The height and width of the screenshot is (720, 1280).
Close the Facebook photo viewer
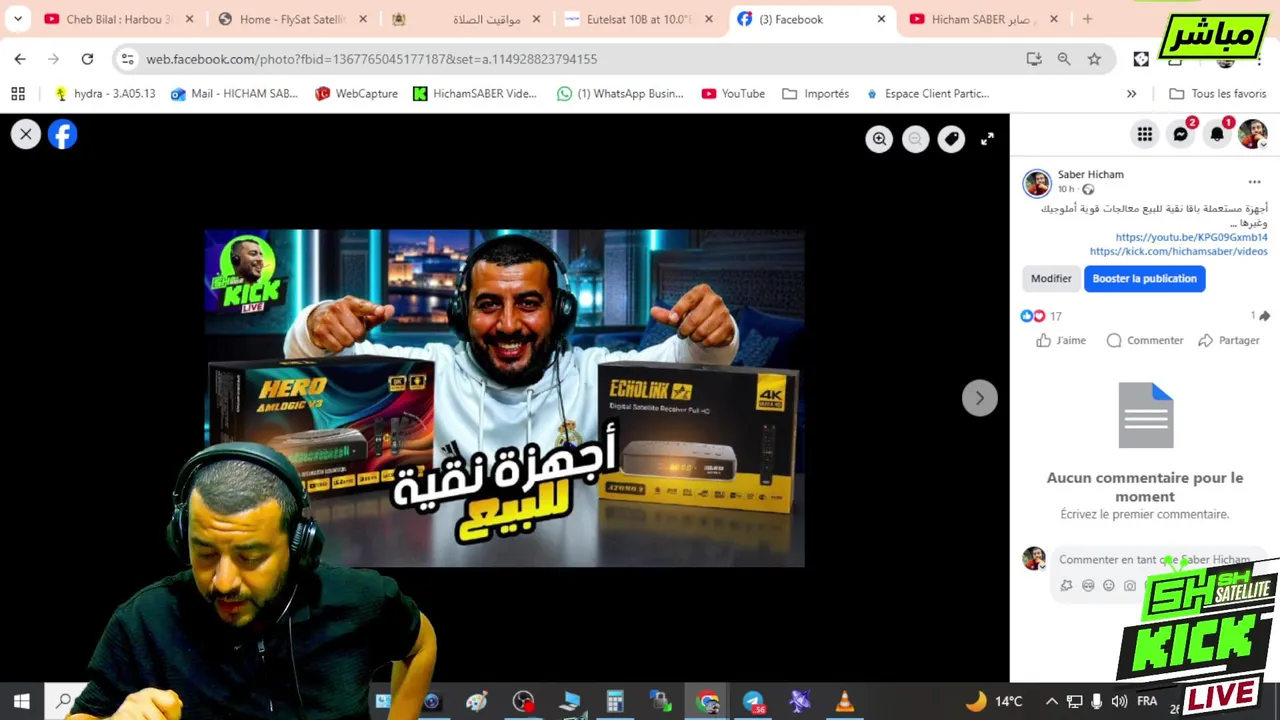pyautogui.click(x=26, y=134)
